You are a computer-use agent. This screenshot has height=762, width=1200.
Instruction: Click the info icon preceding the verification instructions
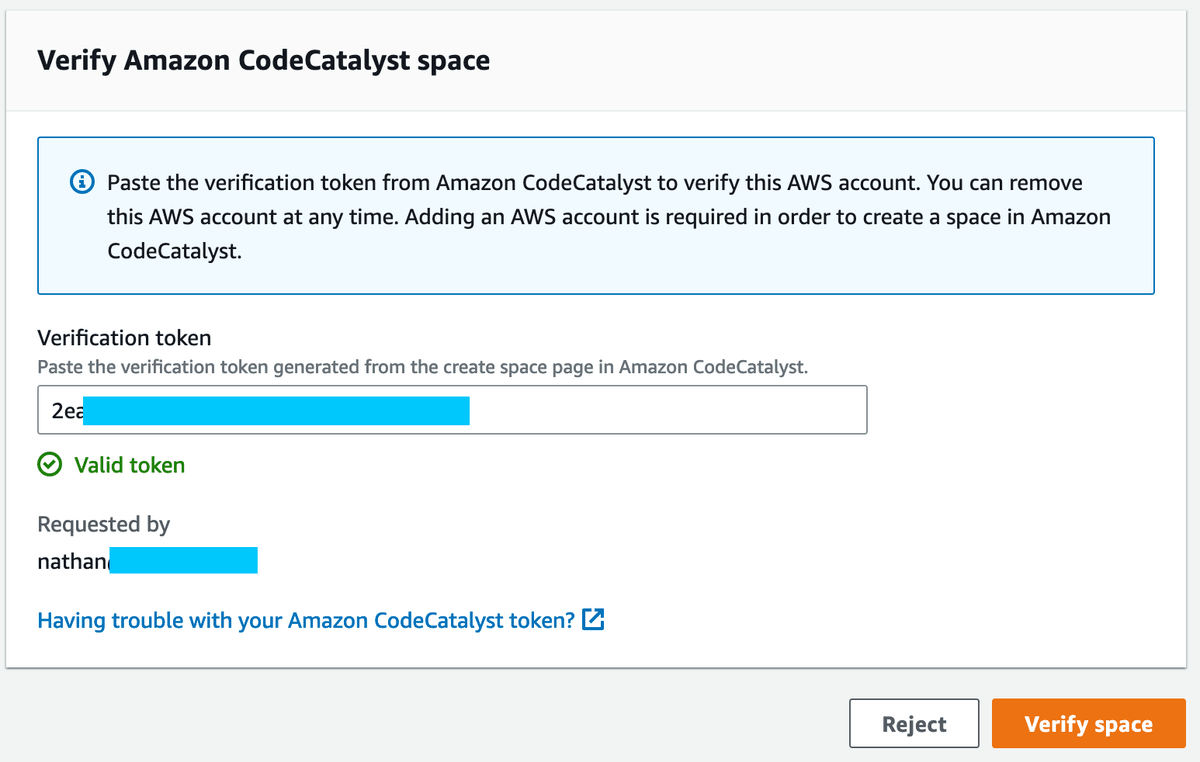81,182
